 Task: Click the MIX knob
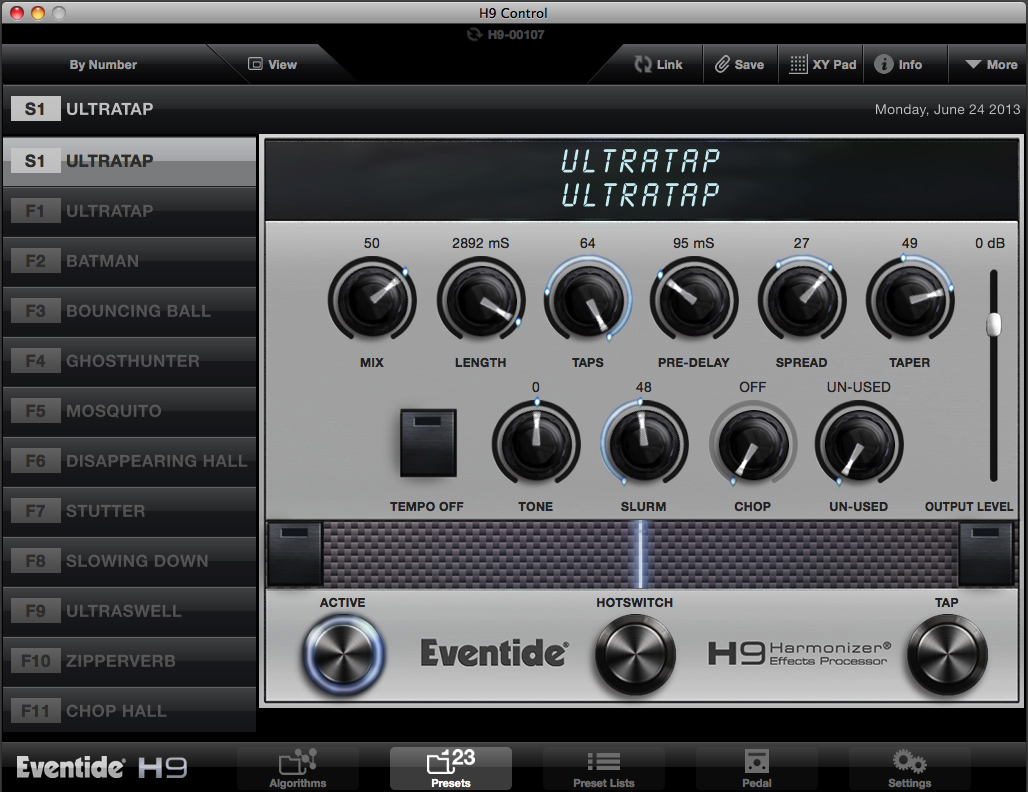372,300
